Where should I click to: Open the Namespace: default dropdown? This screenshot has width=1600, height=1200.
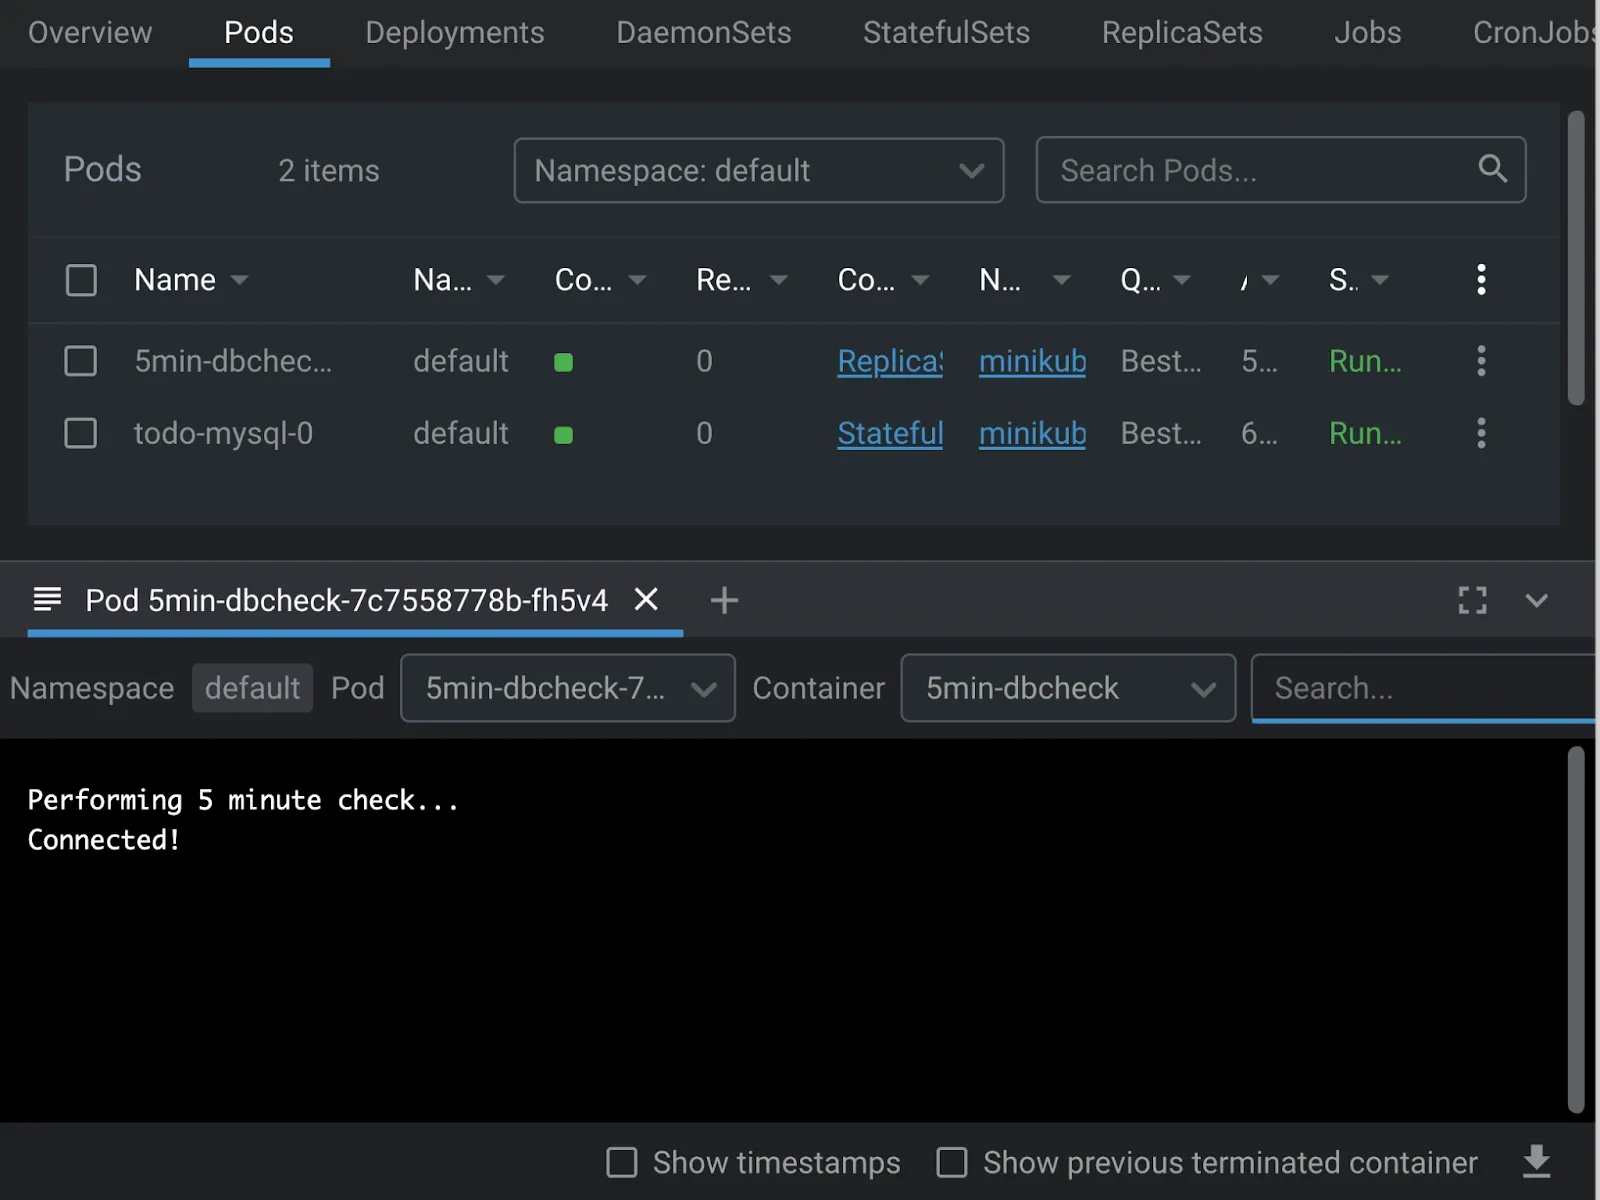(x=759, y=170)
